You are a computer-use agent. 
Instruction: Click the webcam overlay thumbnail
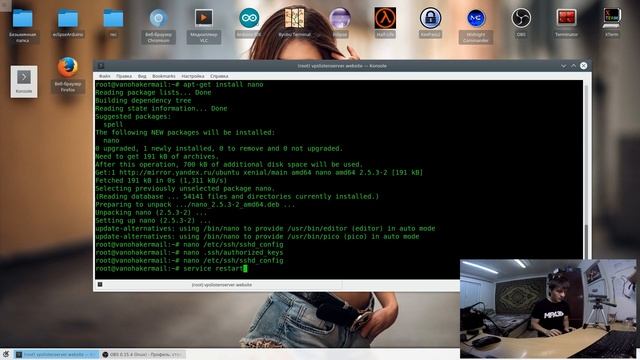coord(548,309)
